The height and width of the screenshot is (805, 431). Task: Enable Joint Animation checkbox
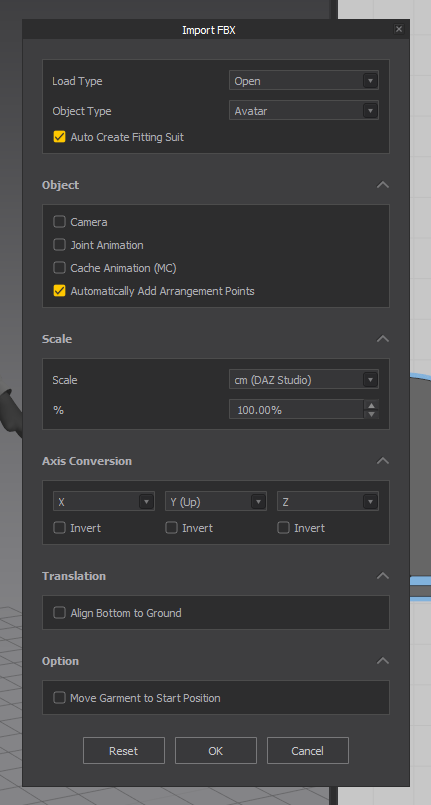point(60,245)
